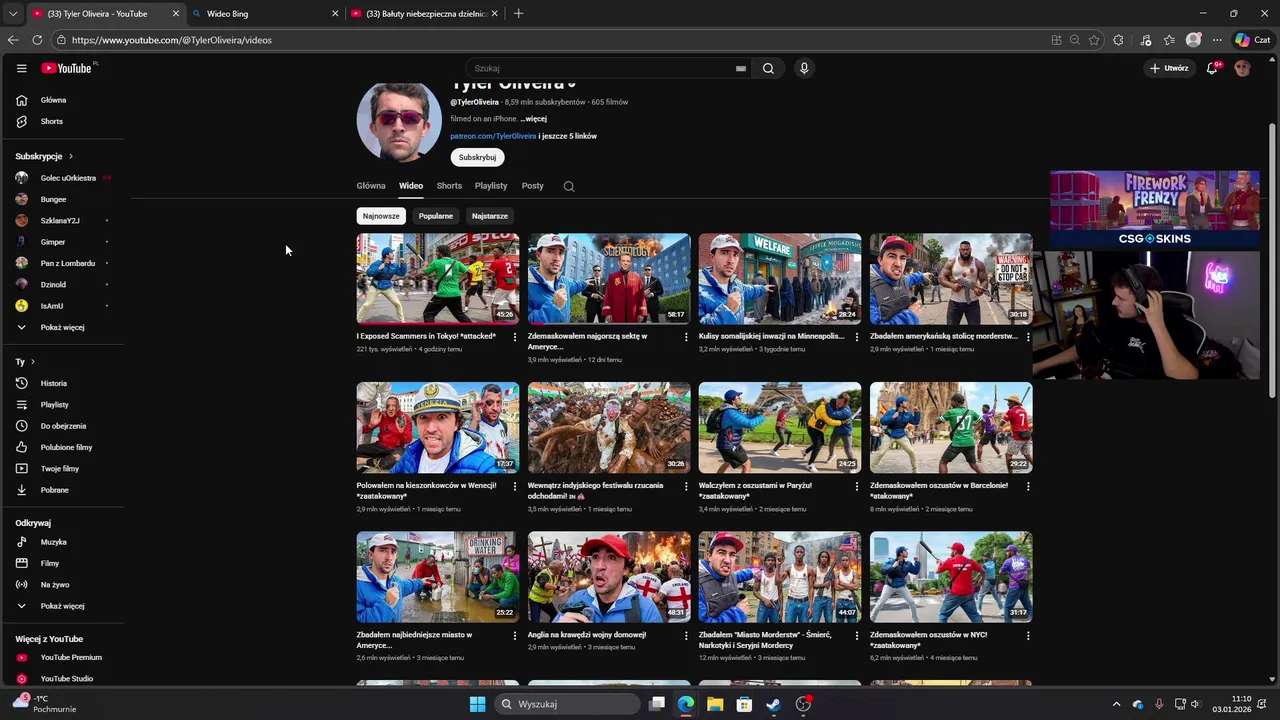Open options menu for Anglia na krawędzi video
The image size is (1280, 720).
(686, 635)
